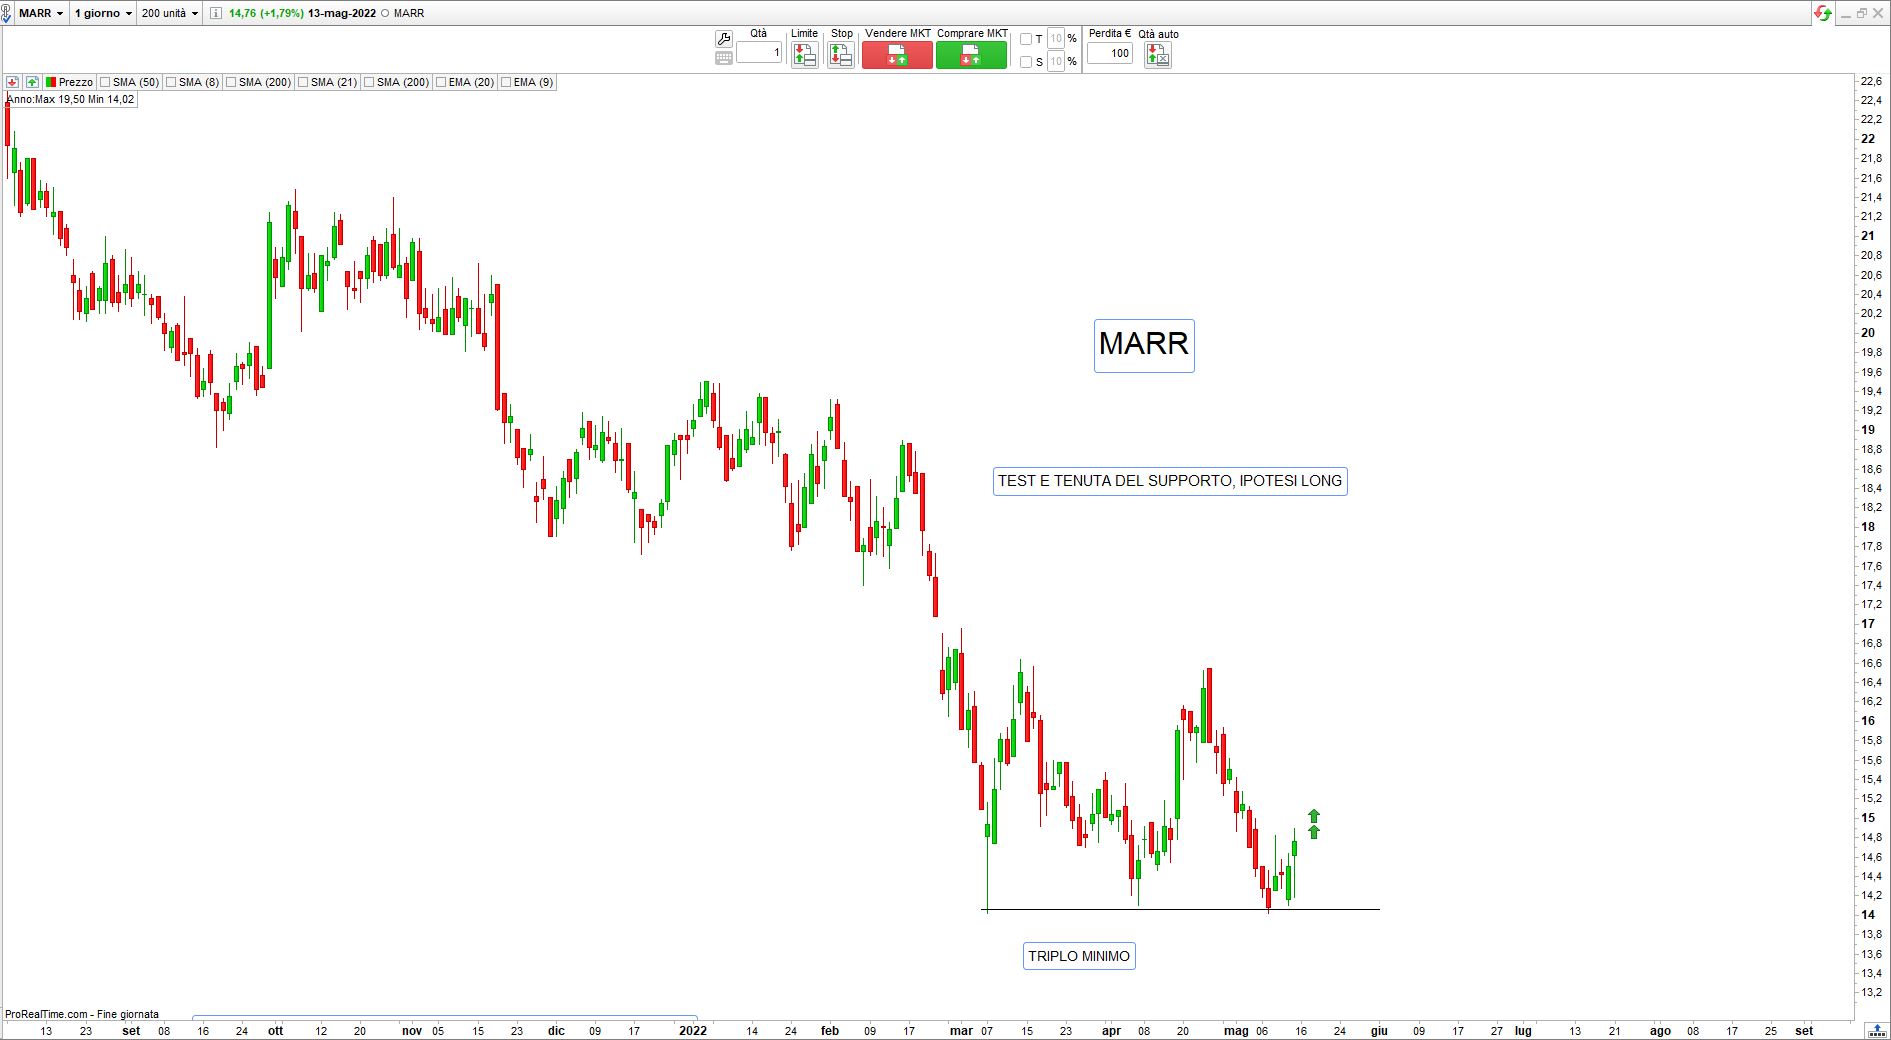The width and height of the screenshot is (1891, 1040).
Task: Click the red-green trading arrows icon top right
Action: point(1823,13)
